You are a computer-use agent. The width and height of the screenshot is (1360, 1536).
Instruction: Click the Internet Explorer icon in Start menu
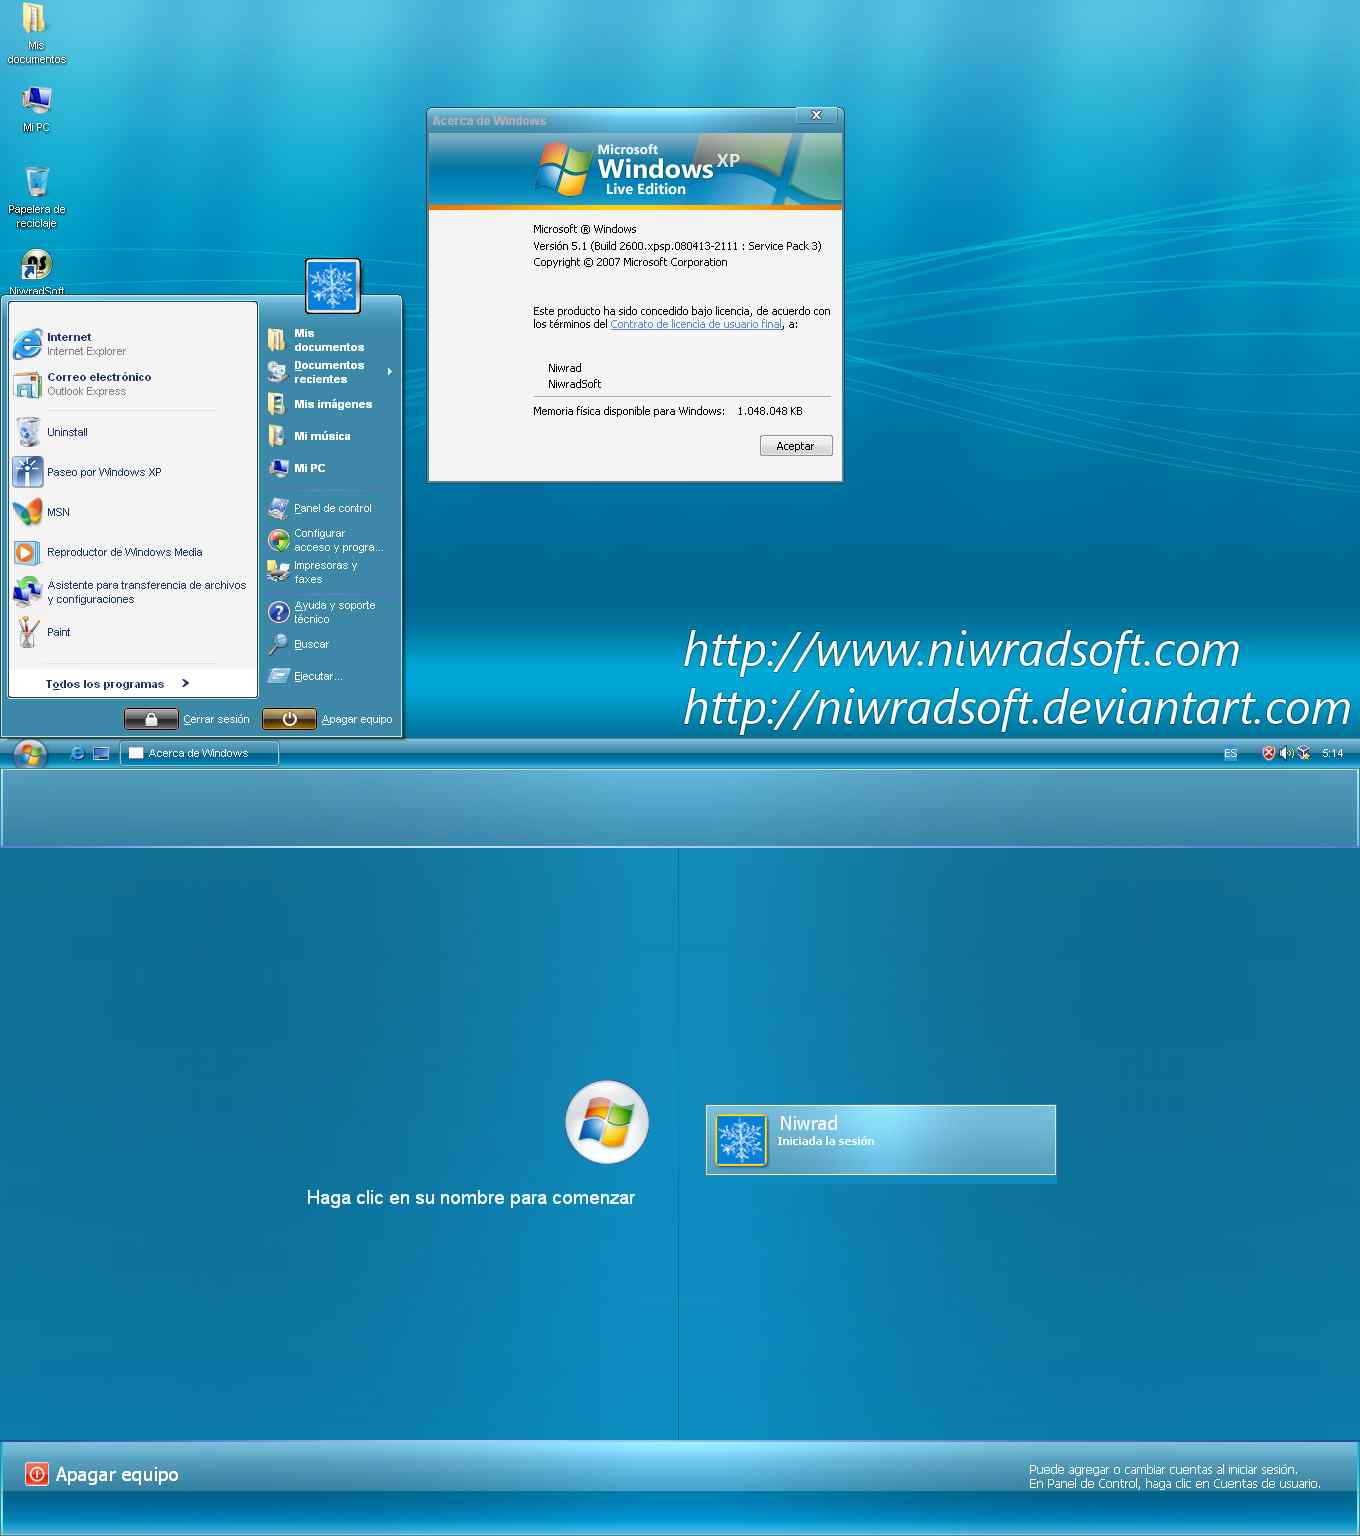(x=28, y=344)
